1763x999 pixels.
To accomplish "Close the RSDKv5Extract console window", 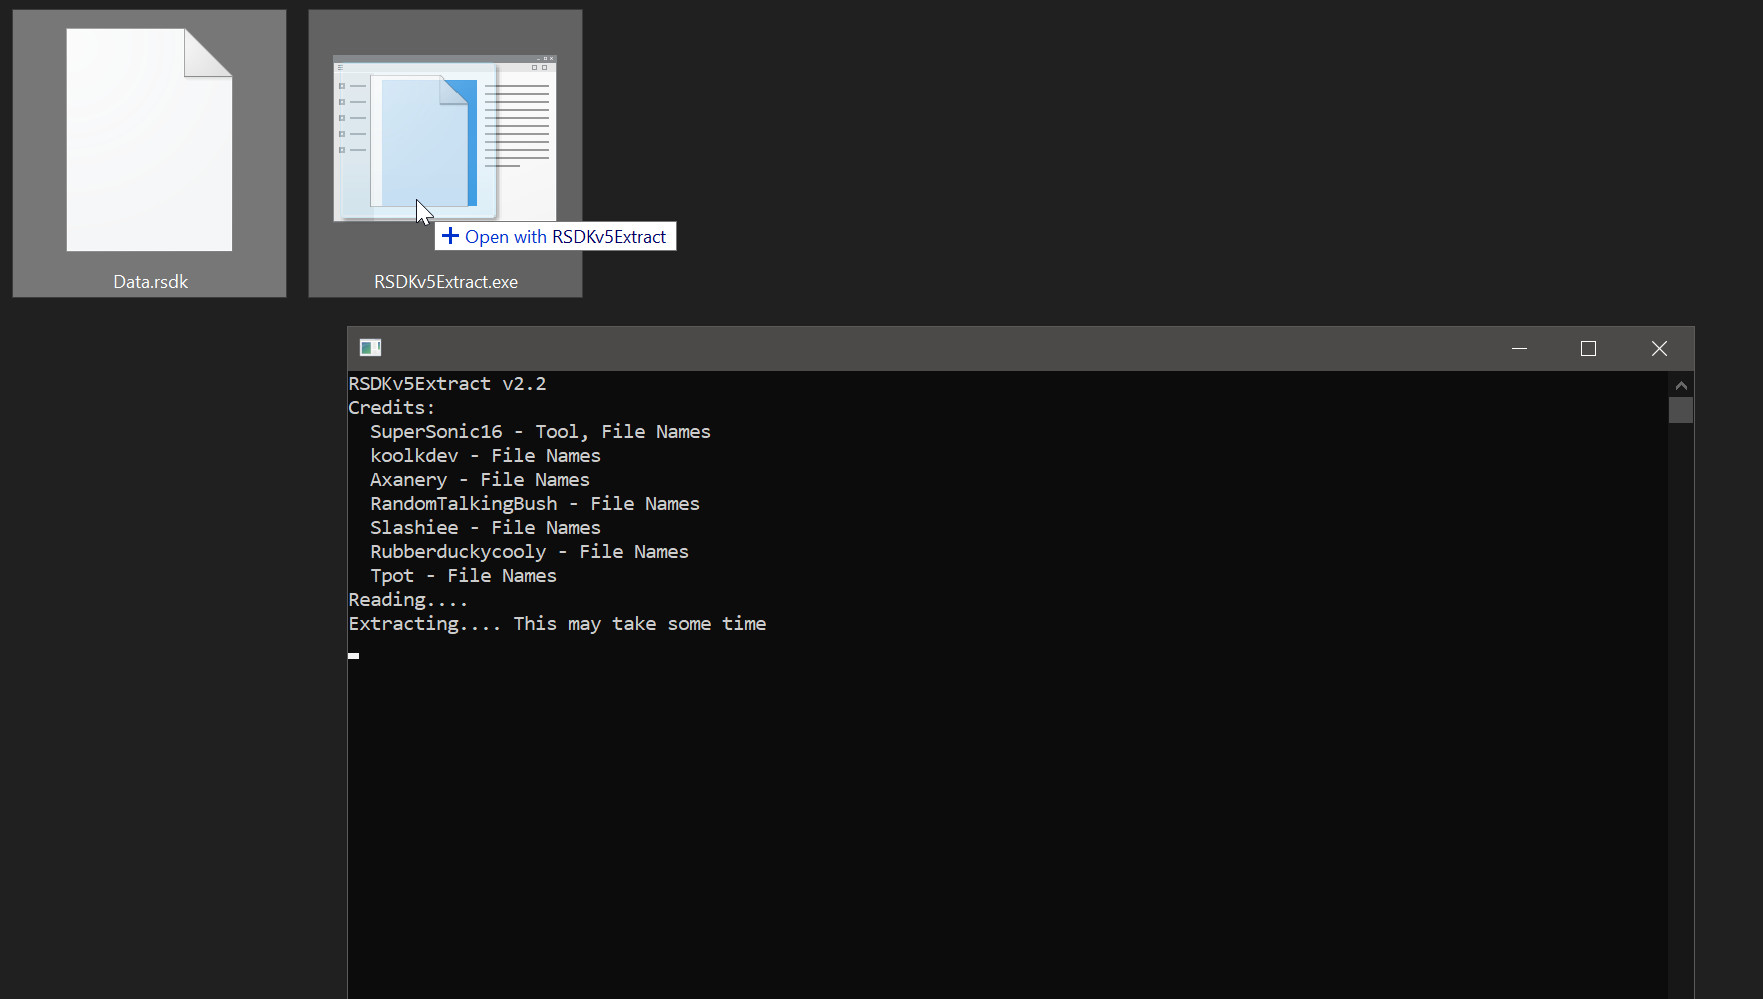I will [1659, 348].
